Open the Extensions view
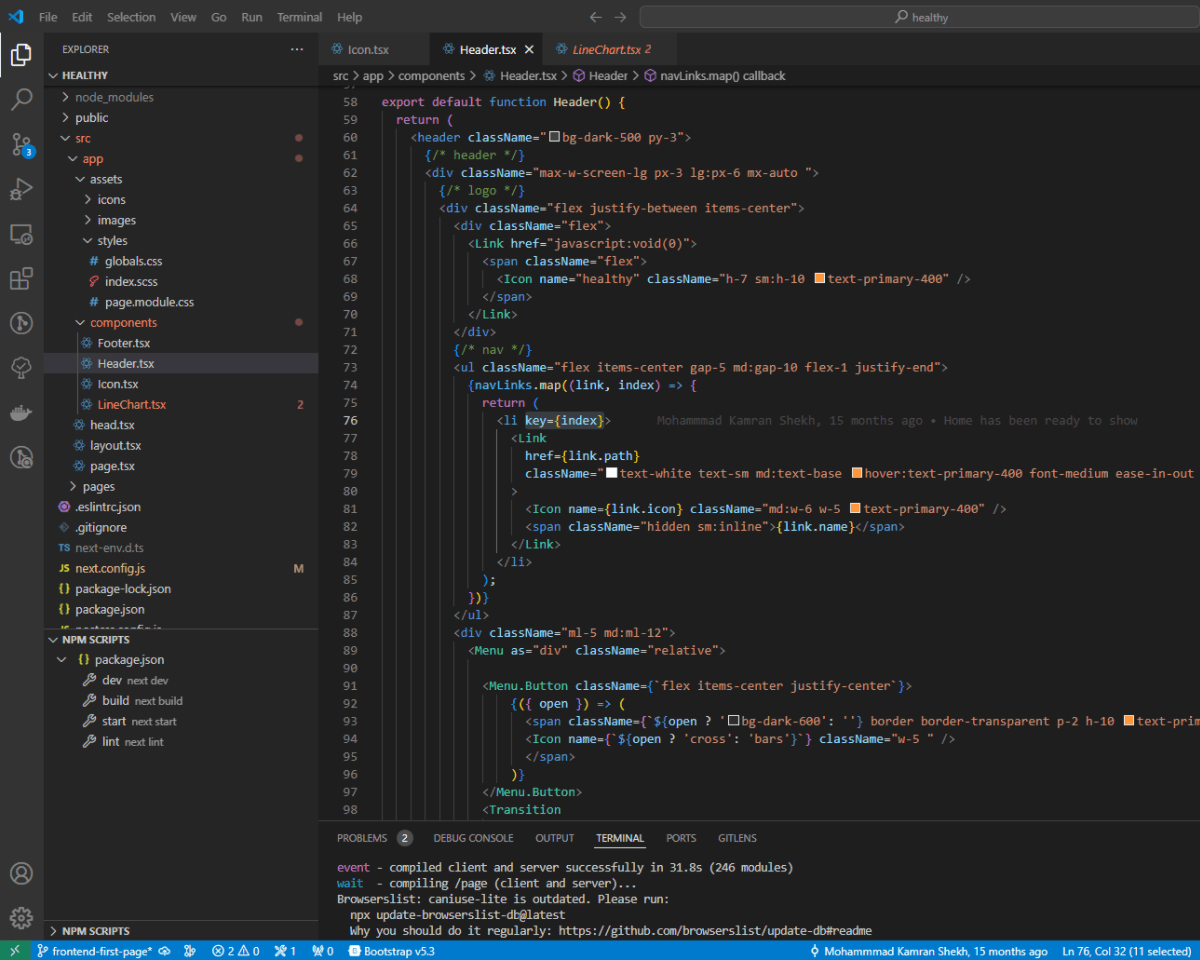This screenshot has width=1200, height=960. coord(21,279)
